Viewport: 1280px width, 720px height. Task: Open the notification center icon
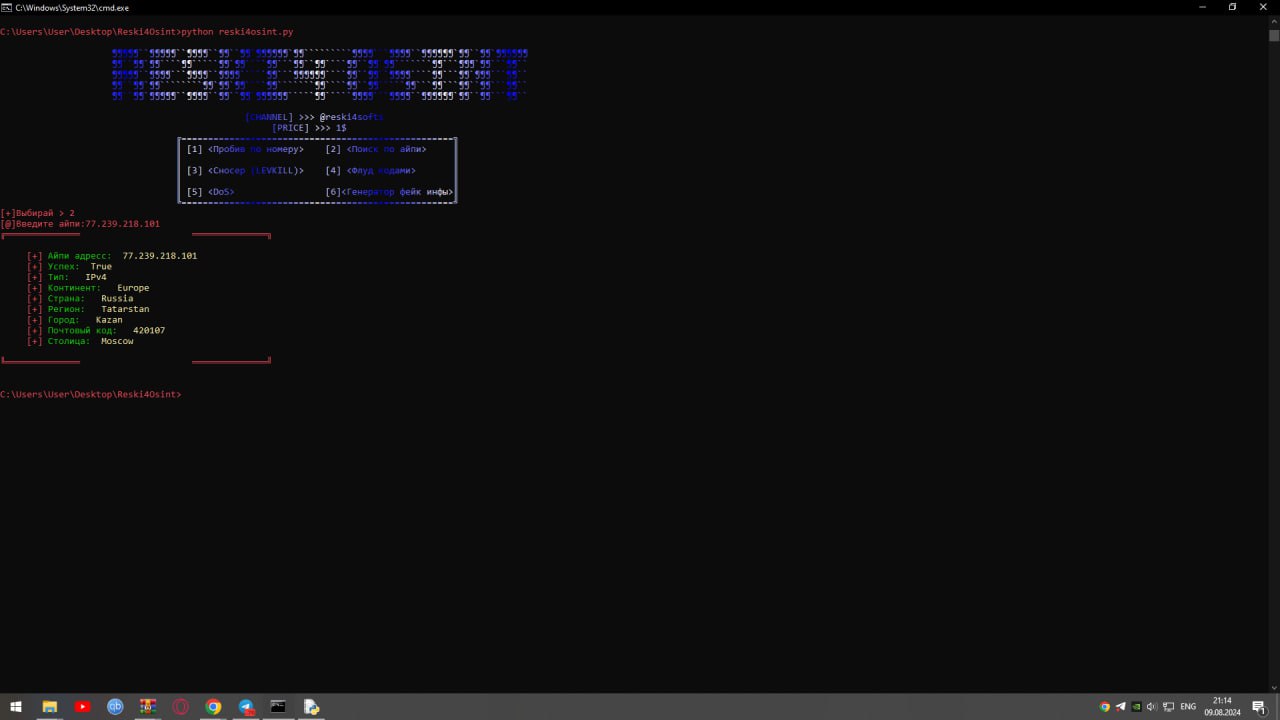1259,707
